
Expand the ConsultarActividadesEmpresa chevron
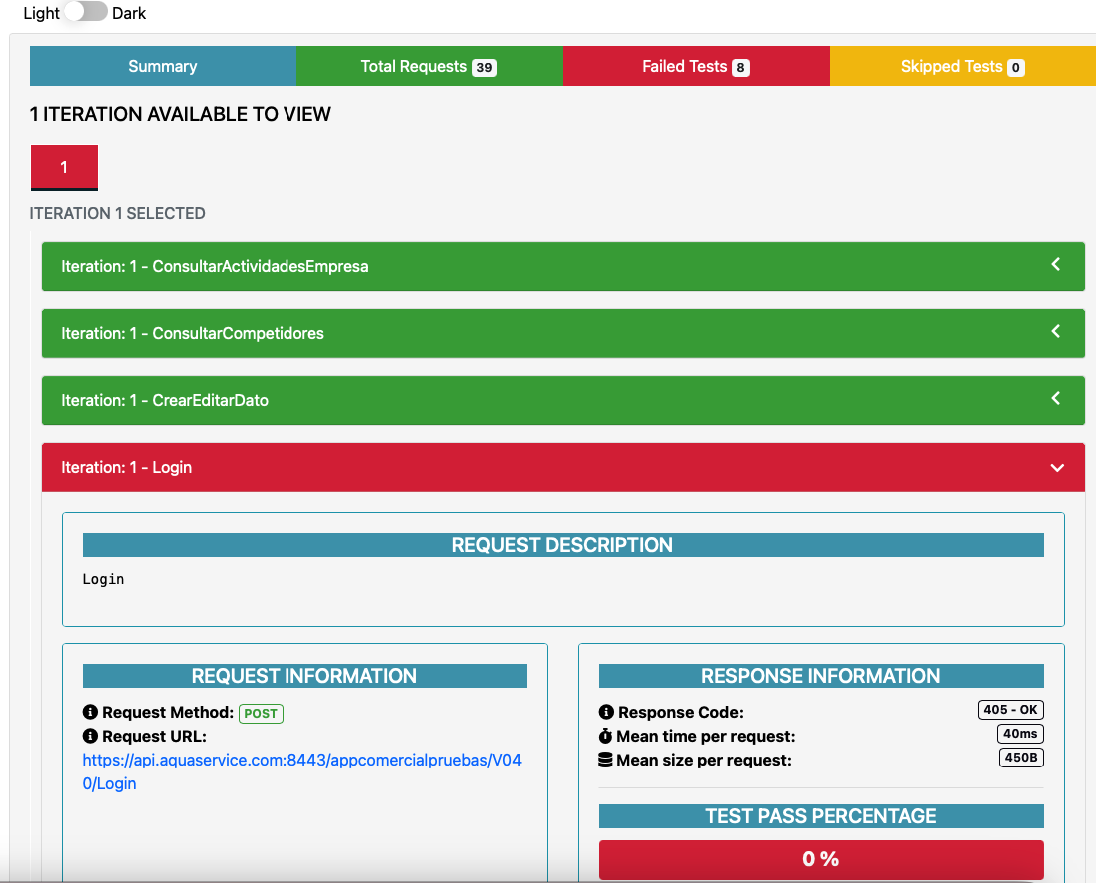[1055, 265]
